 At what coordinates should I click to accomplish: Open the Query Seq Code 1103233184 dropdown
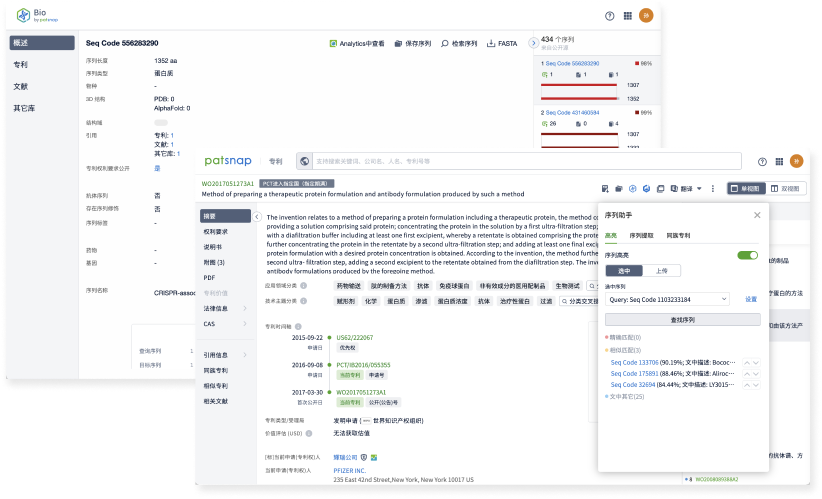[667, 299]
